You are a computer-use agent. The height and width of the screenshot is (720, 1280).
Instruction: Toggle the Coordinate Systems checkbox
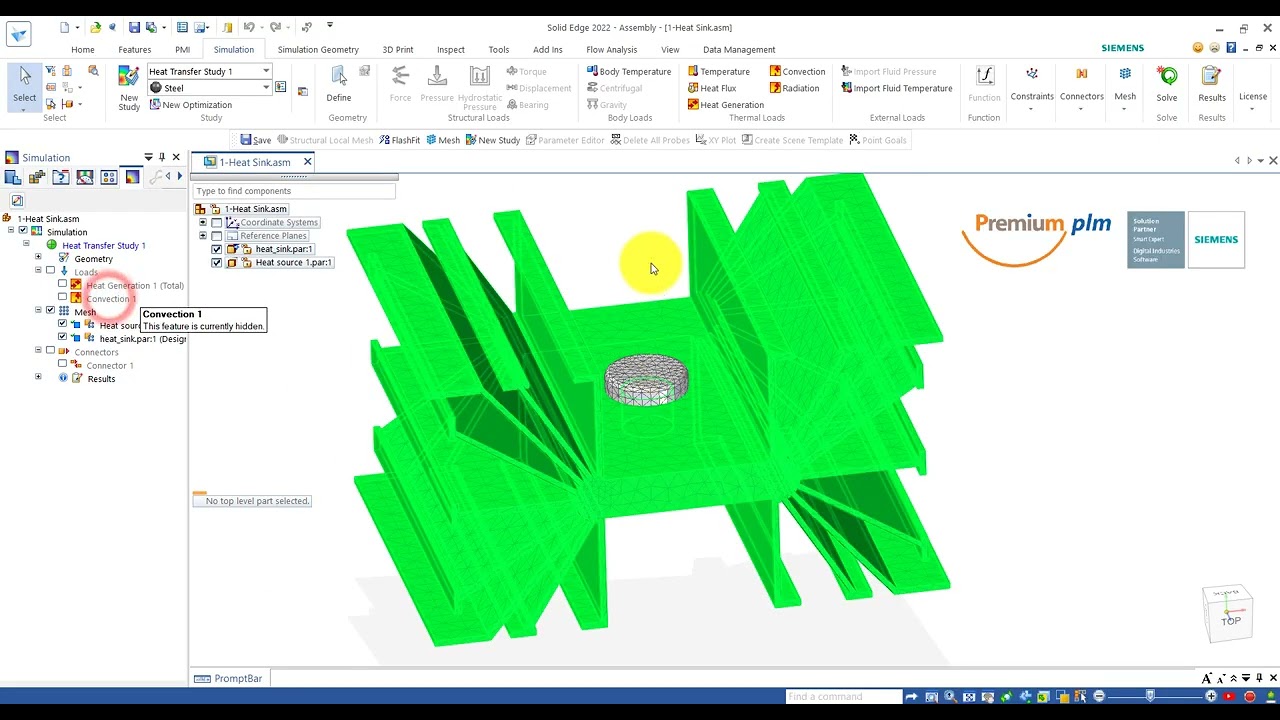[x=216, y=223]
